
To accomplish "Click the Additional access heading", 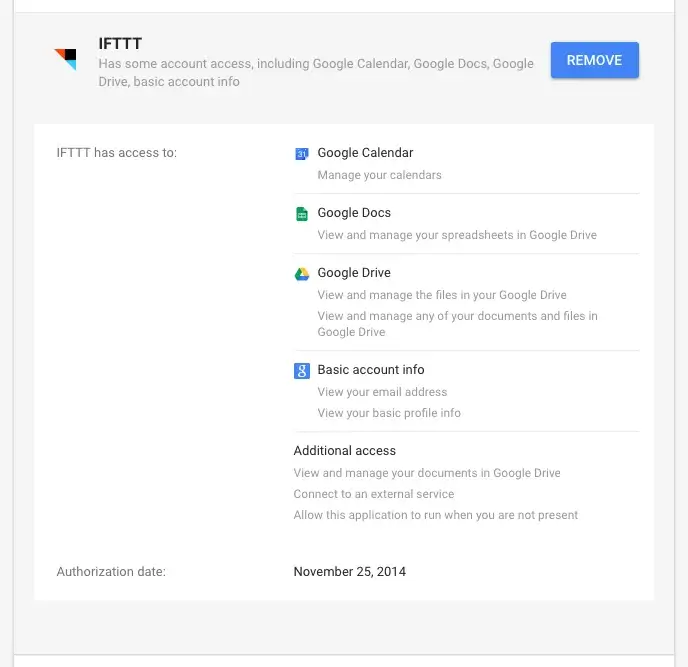I will [x=344, y=451].
